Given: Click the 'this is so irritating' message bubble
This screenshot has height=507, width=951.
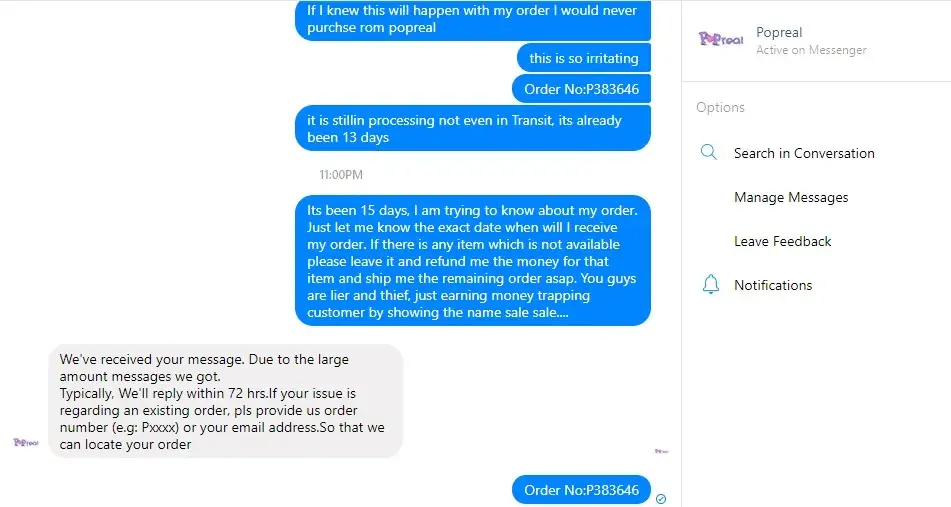Looking at the screenshot, I should tap(583, 58).
